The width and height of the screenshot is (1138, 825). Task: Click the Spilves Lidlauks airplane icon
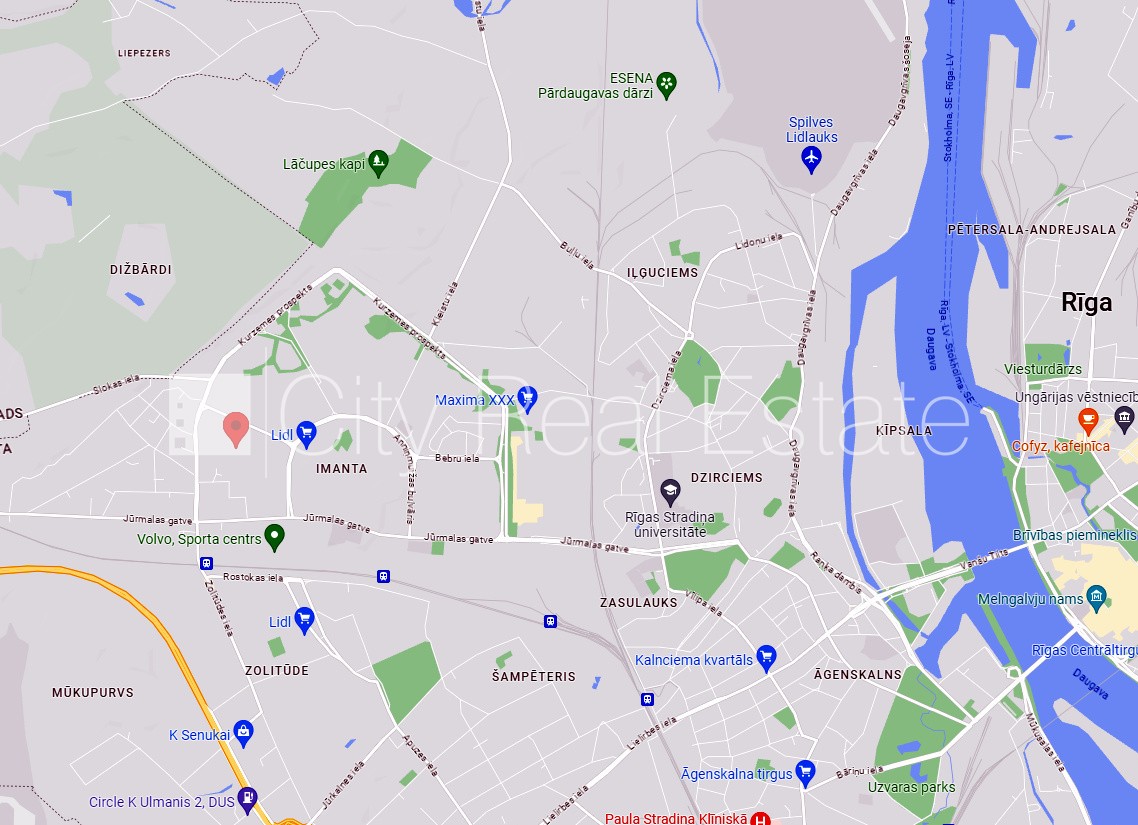811,159
